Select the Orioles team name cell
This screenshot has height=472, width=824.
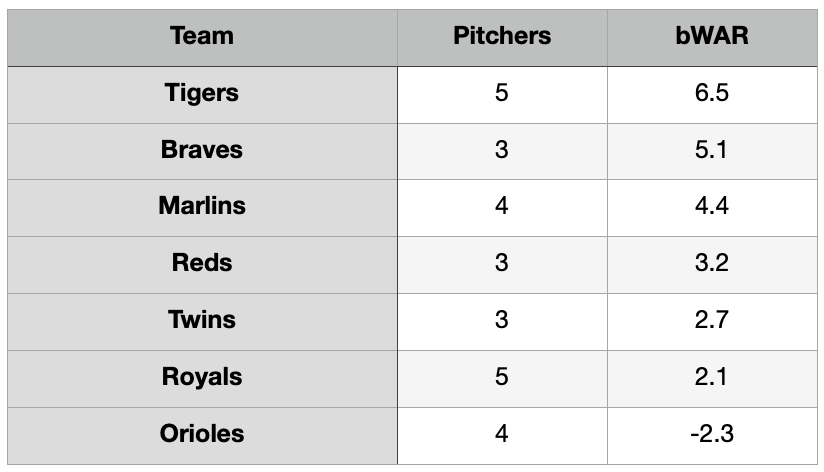(x=202, y=434)
